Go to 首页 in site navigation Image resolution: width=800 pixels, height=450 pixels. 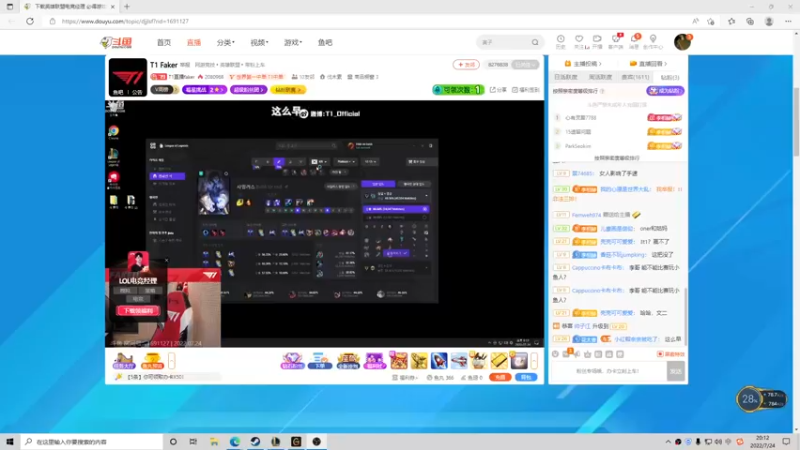click(x=164, y=42)
